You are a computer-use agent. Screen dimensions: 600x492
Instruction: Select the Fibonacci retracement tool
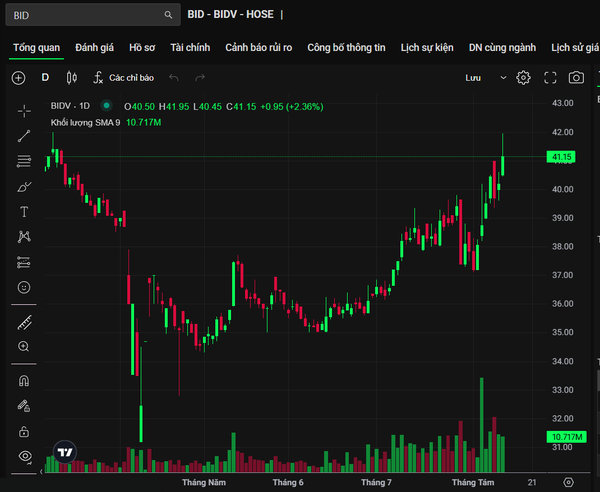point(24,161)
